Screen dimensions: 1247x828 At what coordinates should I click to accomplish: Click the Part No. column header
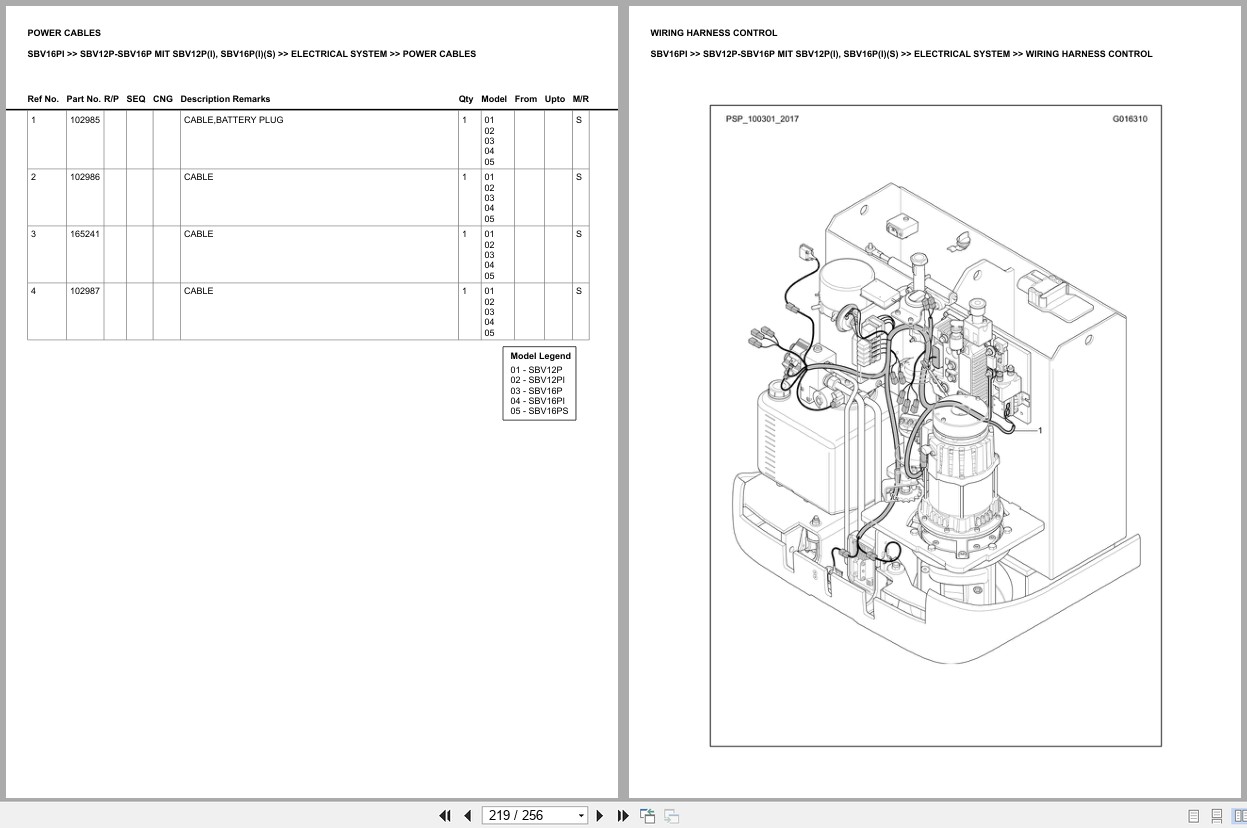pyautogui.click(x=83, y=99)
